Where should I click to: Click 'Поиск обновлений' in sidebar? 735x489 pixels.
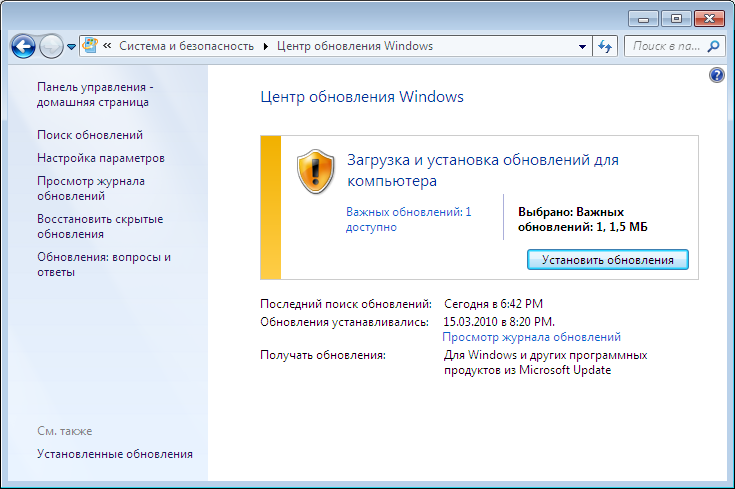pyautogui.click(x=90, y=135)
